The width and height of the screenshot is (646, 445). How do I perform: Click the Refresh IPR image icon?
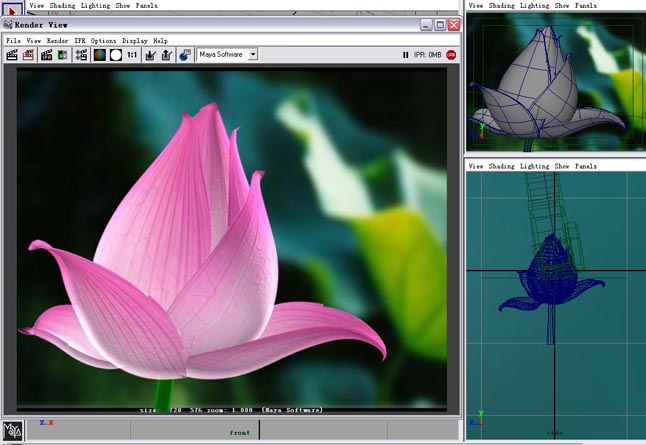click(x=62, y=55)
